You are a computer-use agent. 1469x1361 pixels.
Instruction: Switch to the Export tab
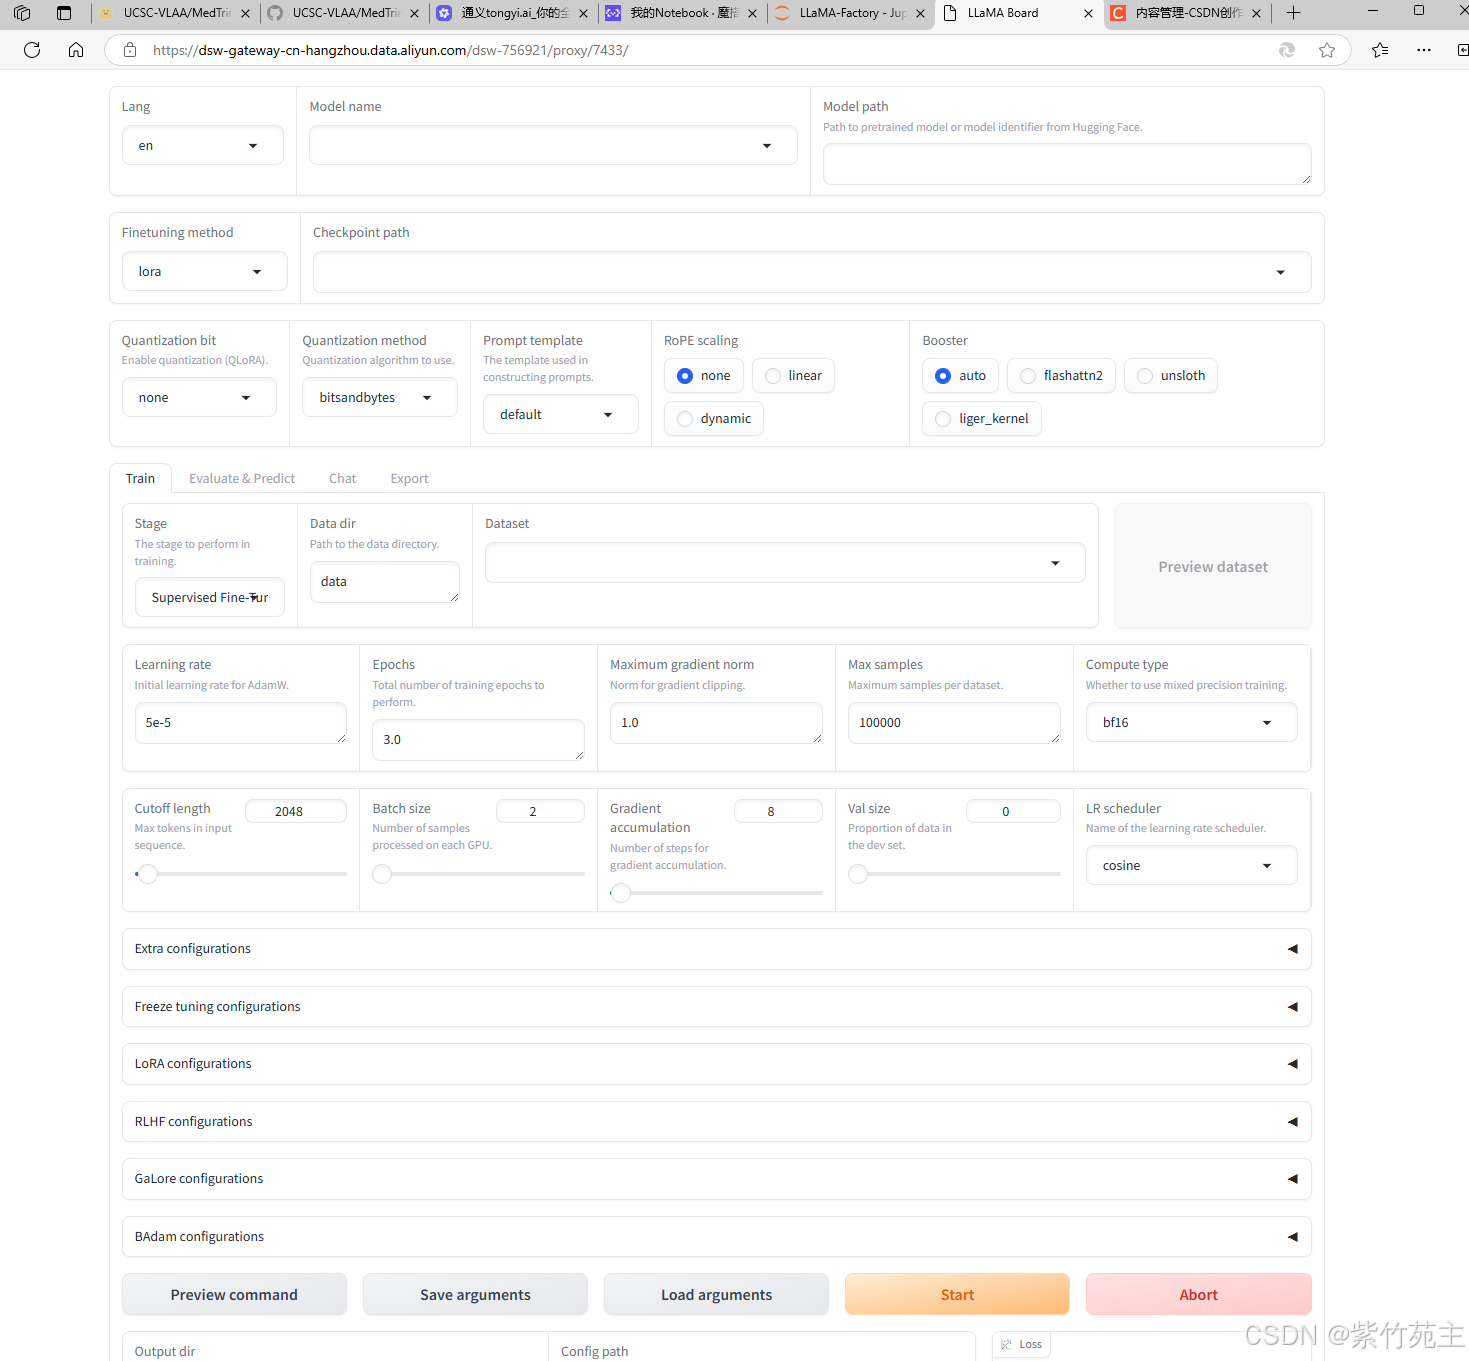click(x=409, y=479)
